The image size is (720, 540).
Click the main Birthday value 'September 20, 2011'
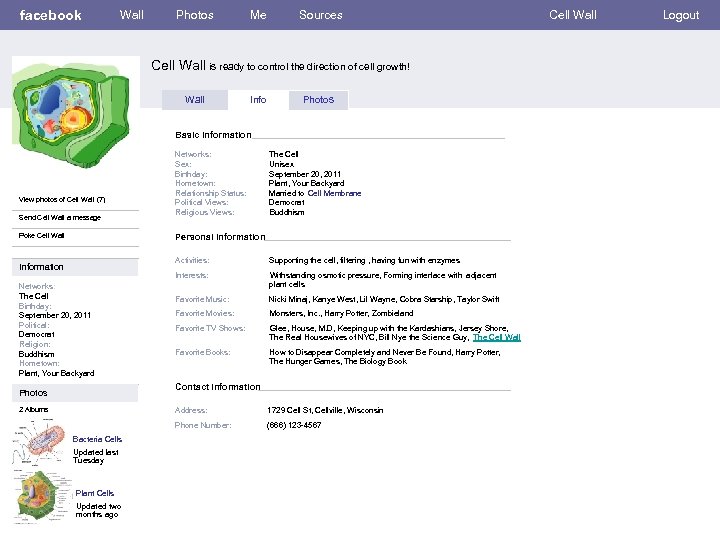305,174
